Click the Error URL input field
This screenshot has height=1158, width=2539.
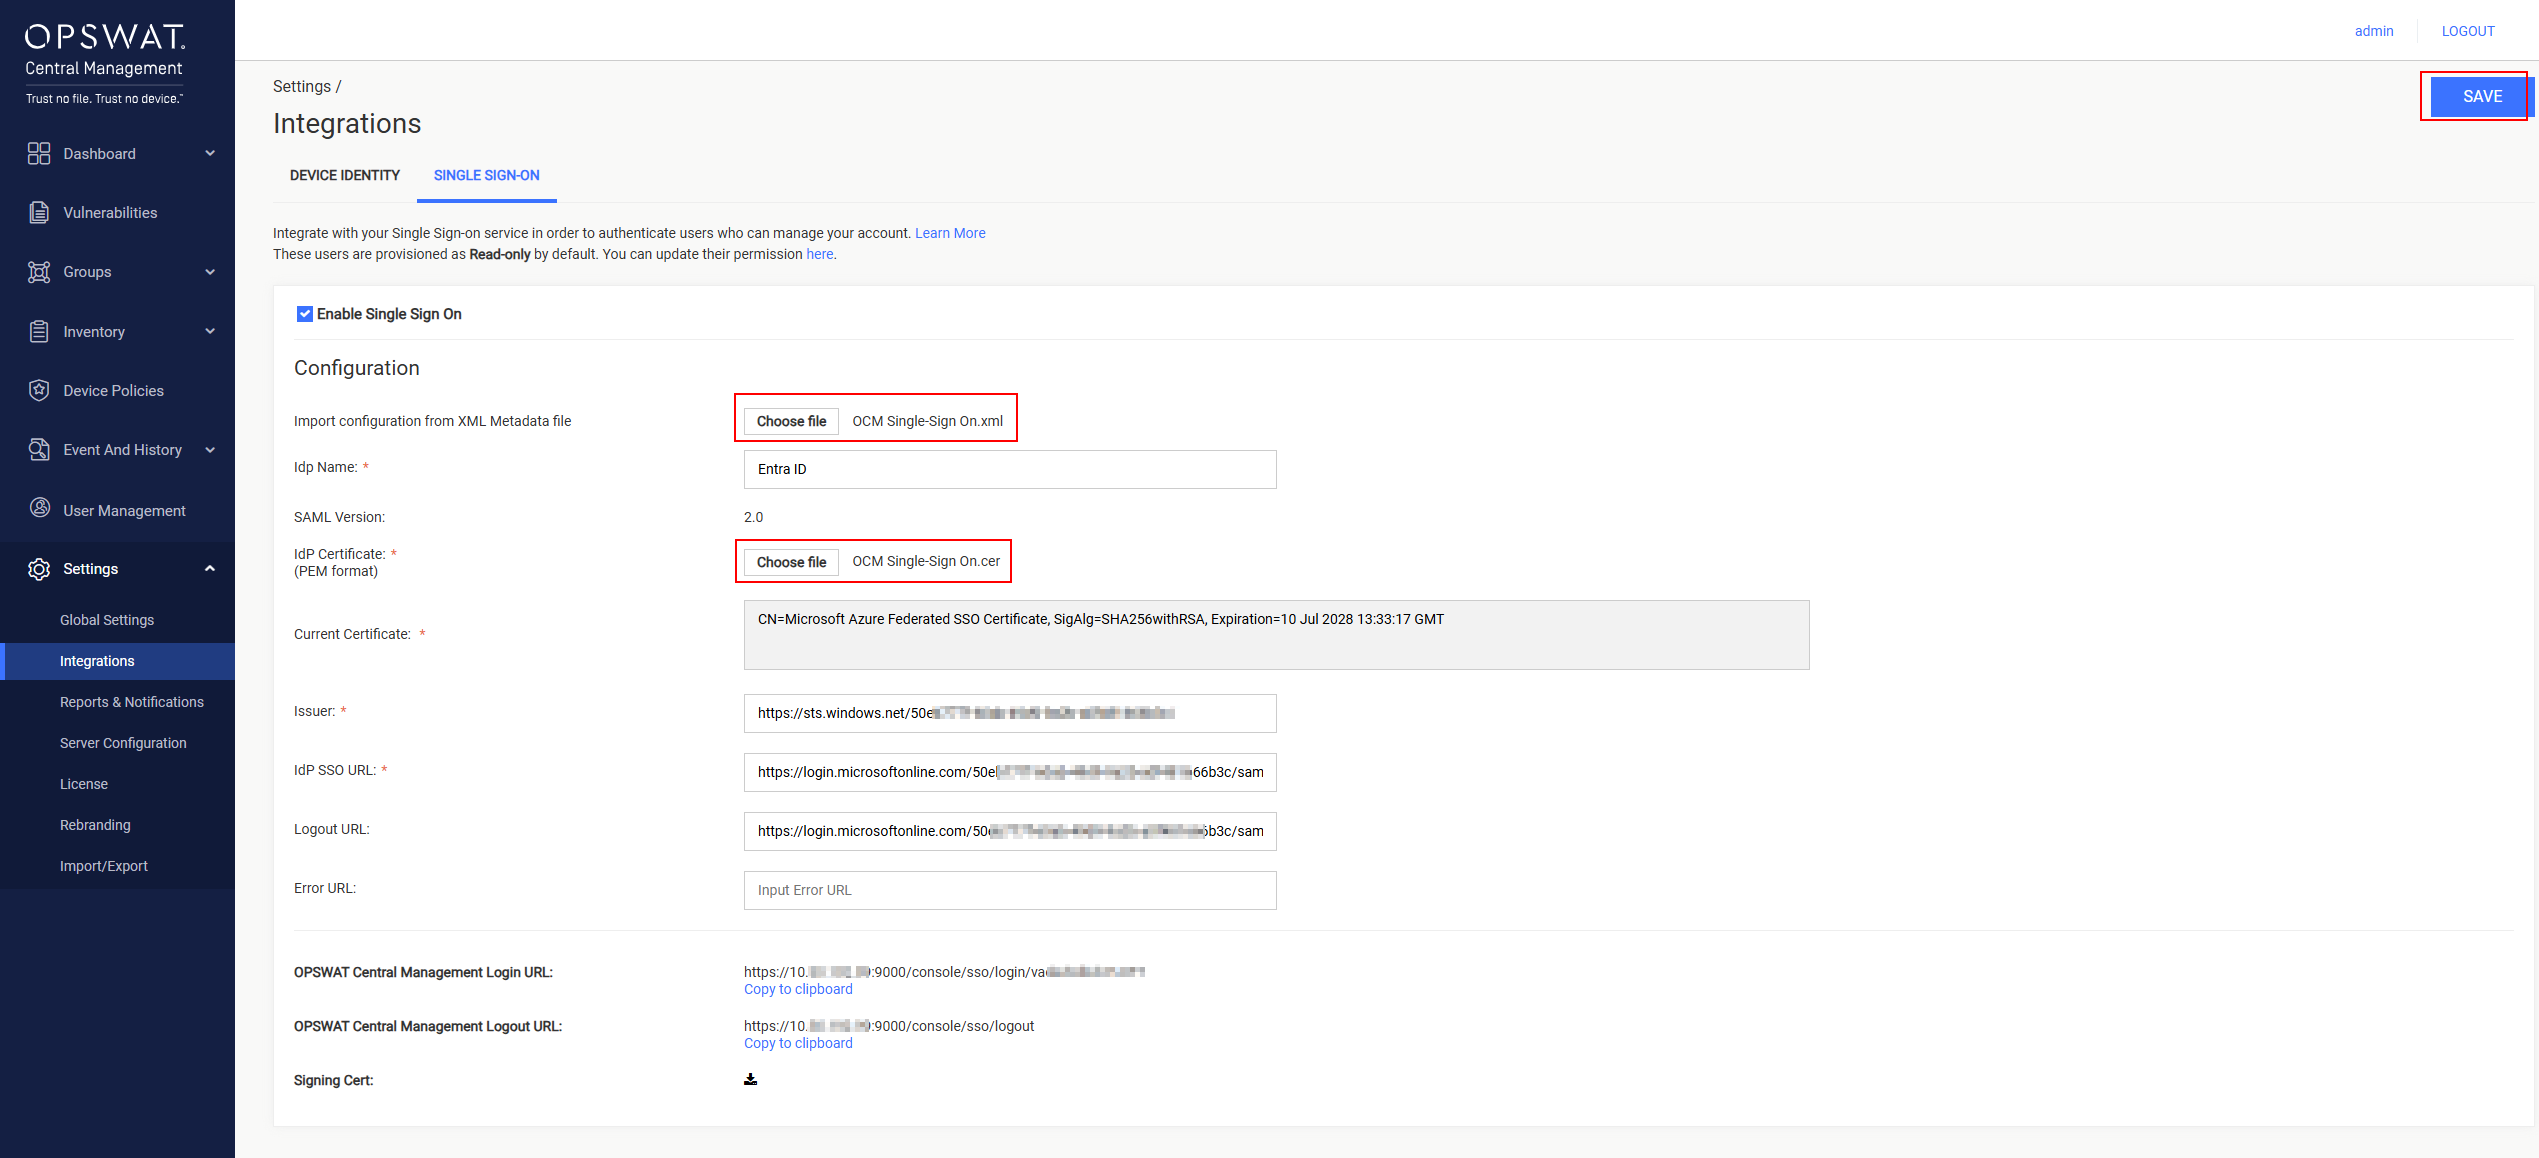1010,890
